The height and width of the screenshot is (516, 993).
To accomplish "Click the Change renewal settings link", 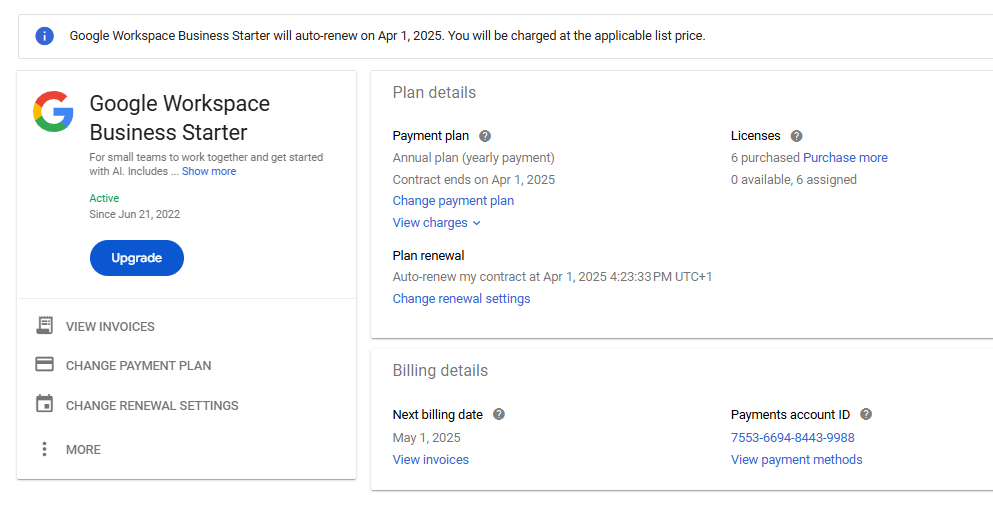I will click(462, 299).
